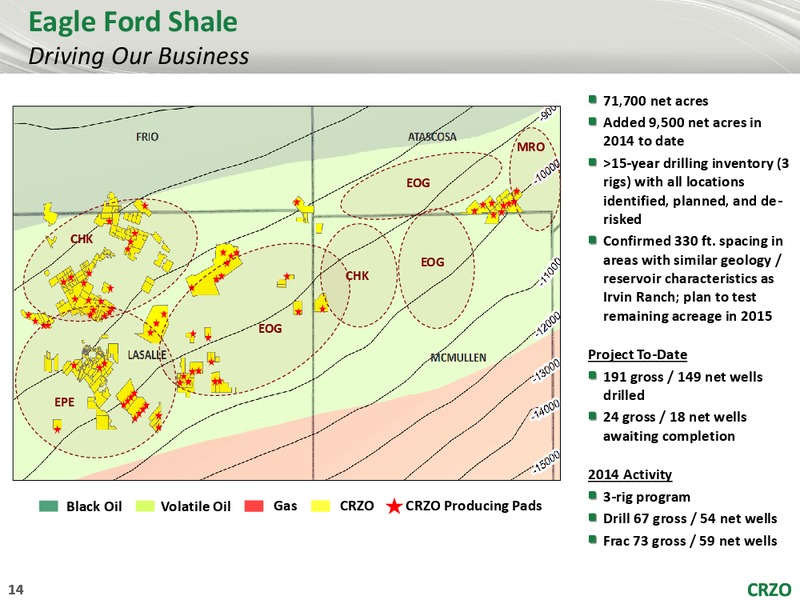Image resolution: width=800 pixels, height=600 pixels.
Task: Select 'Added 9,500 net acres' bullet text
Action: (x=682, y=132)
